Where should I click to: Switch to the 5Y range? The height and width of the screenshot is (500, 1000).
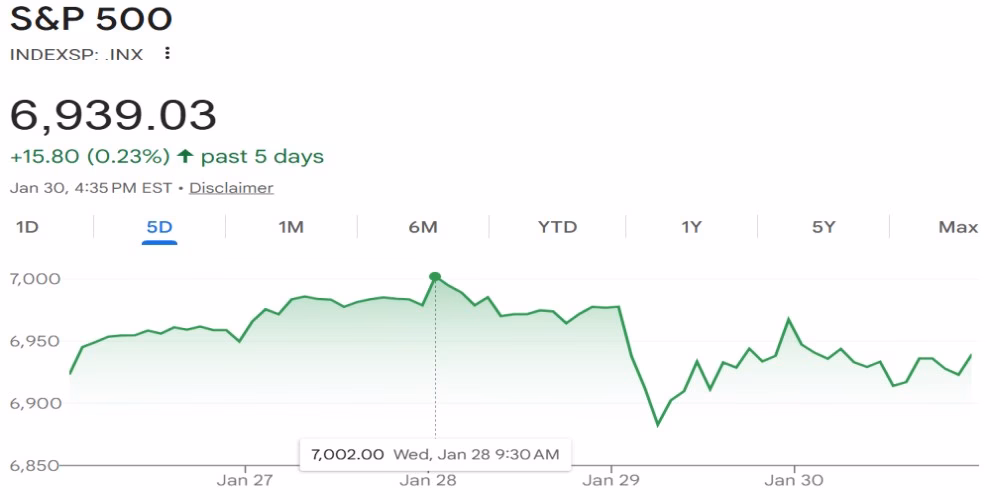(x=823, y=227)
